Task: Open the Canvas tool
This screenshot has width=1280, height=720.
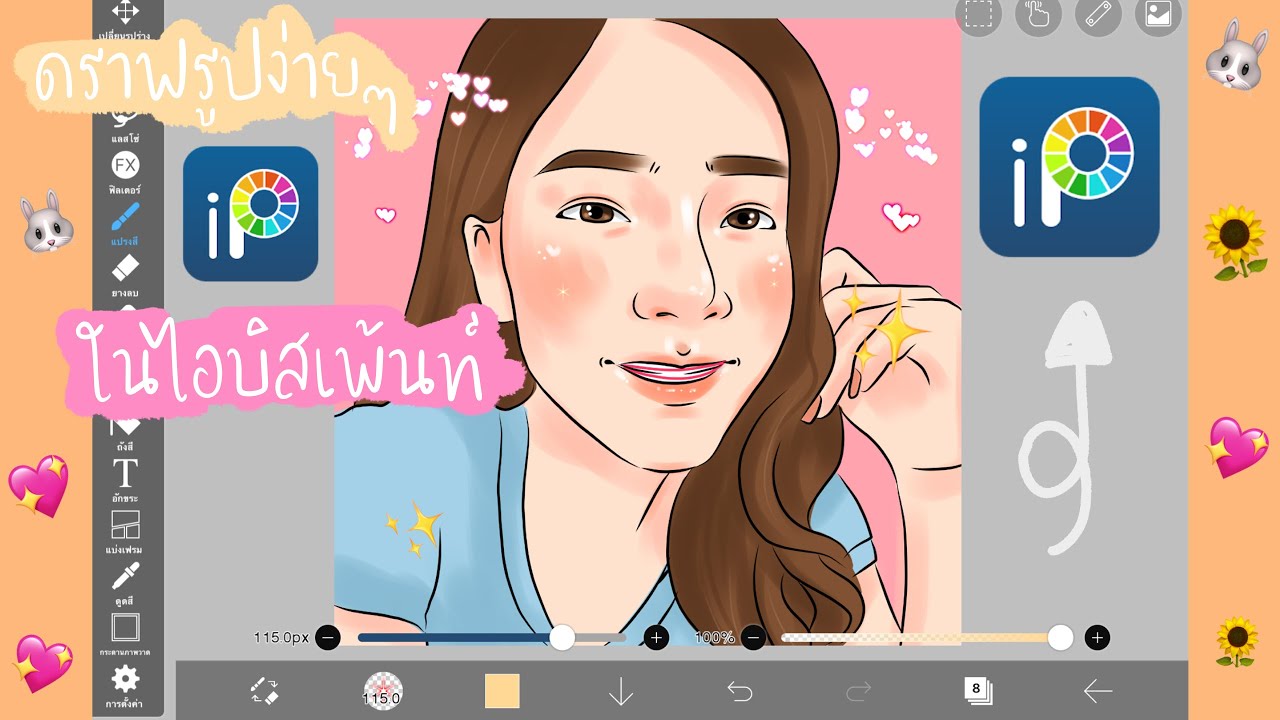Action: click(125, 628)
